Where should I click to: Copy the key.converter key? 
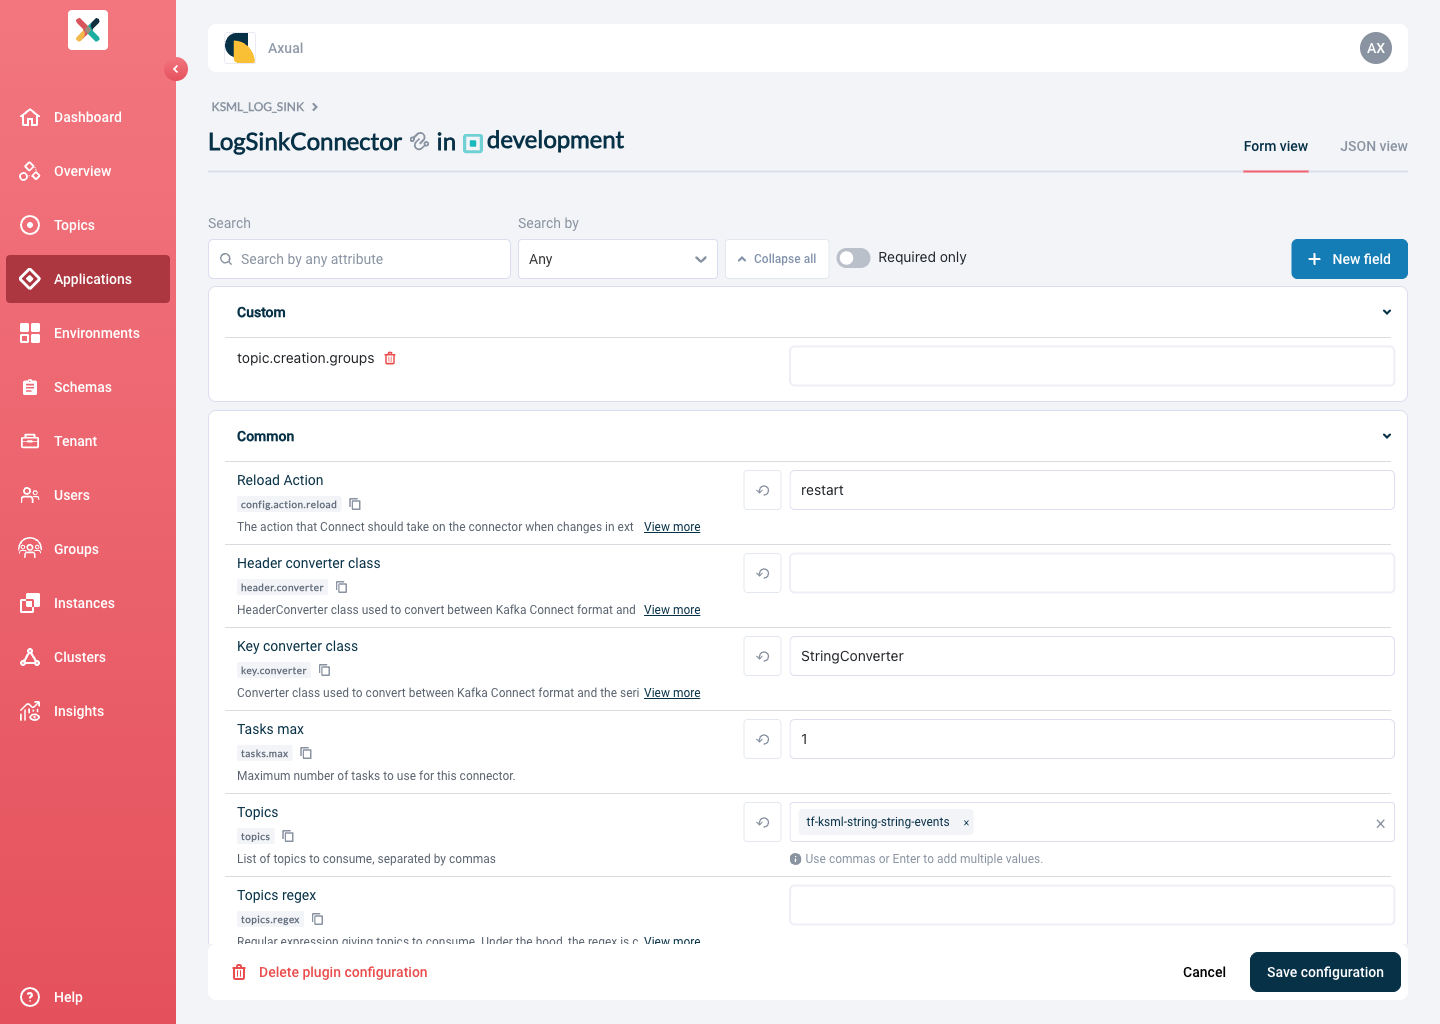click(x=325, y=670)
